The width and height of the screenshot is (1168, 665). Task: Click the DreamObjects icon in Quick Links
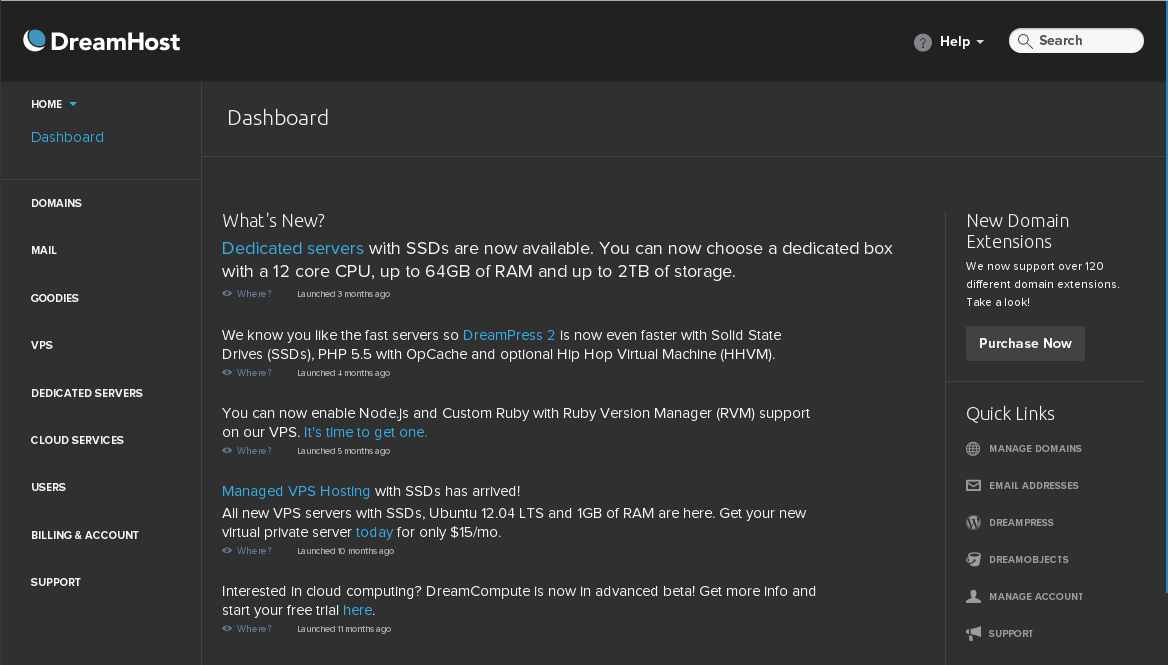tap(973, 559)
